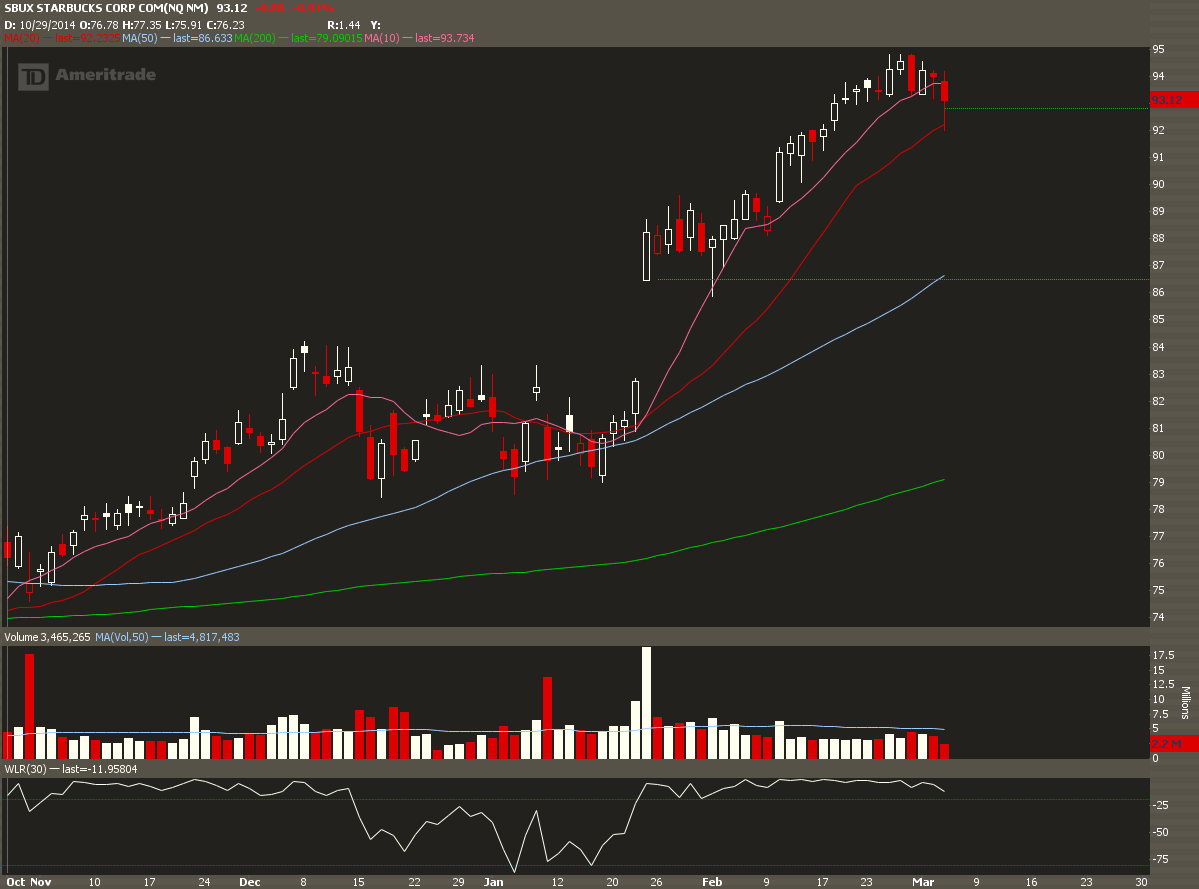Click the -50 WLR axis label
1199x889 pixels.
(x=1160, y=832)
